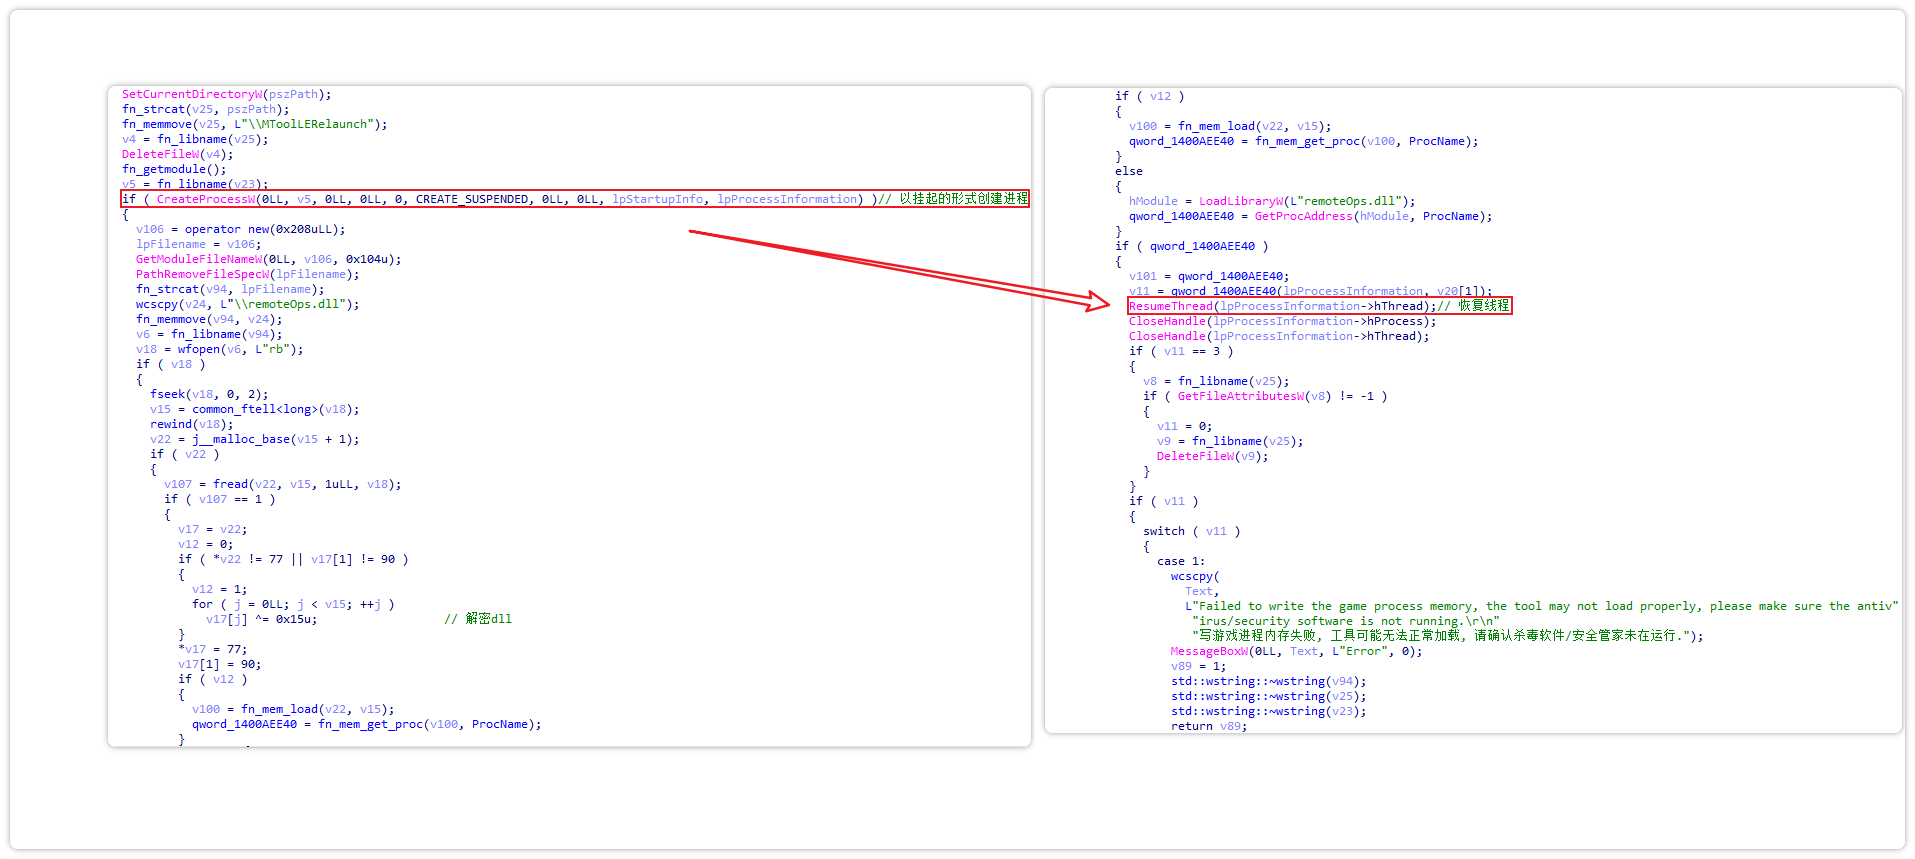
Task: Click the wcscpy remoteOps.dll line
Action: [247, 304]
